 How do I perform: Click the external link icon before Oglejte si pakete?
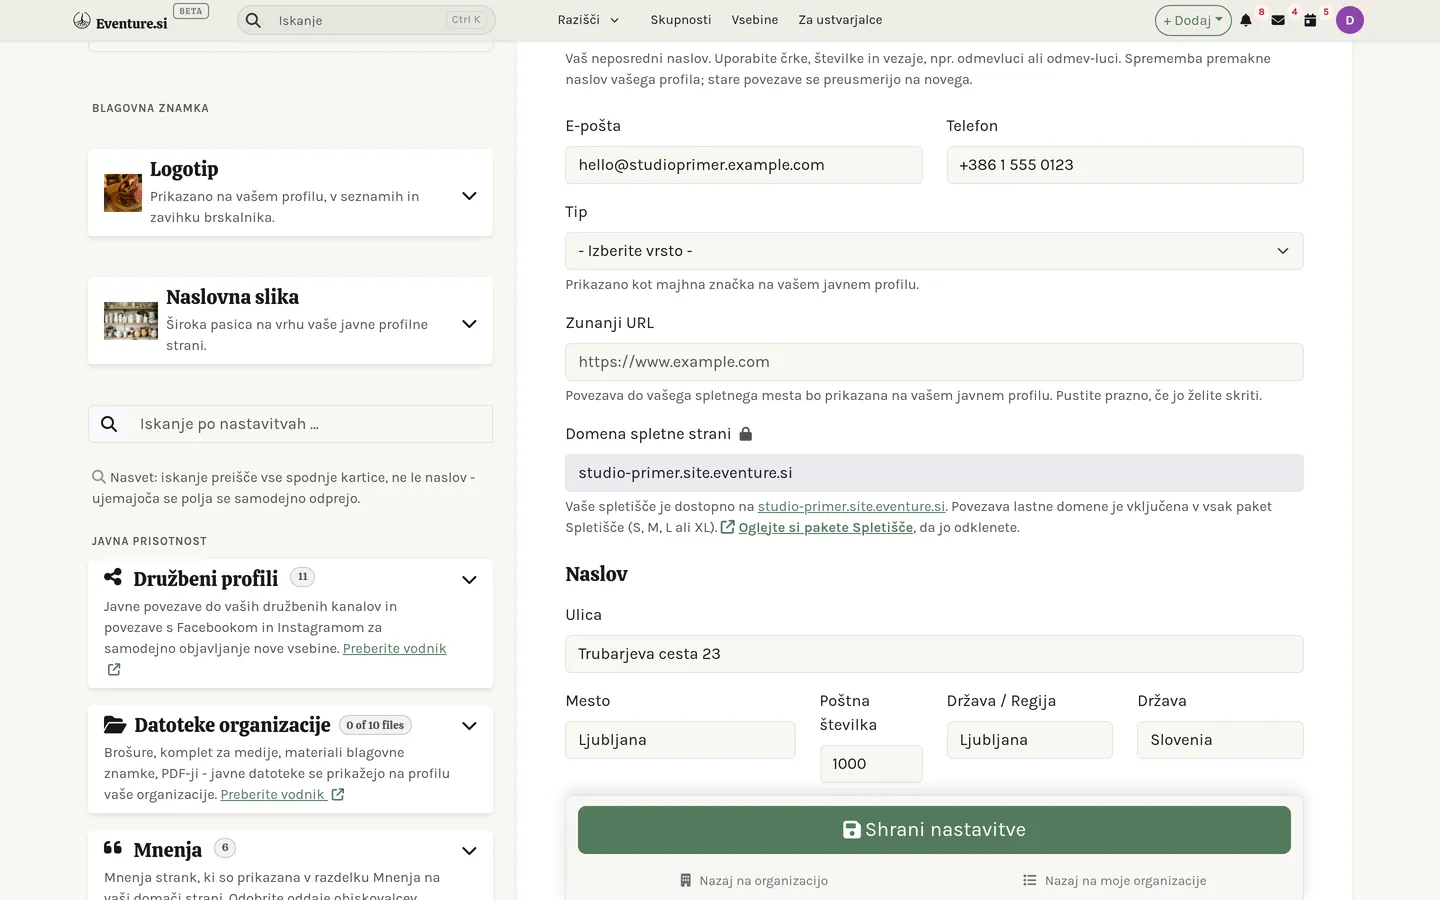pyautogui.click(x=727, y=527)
